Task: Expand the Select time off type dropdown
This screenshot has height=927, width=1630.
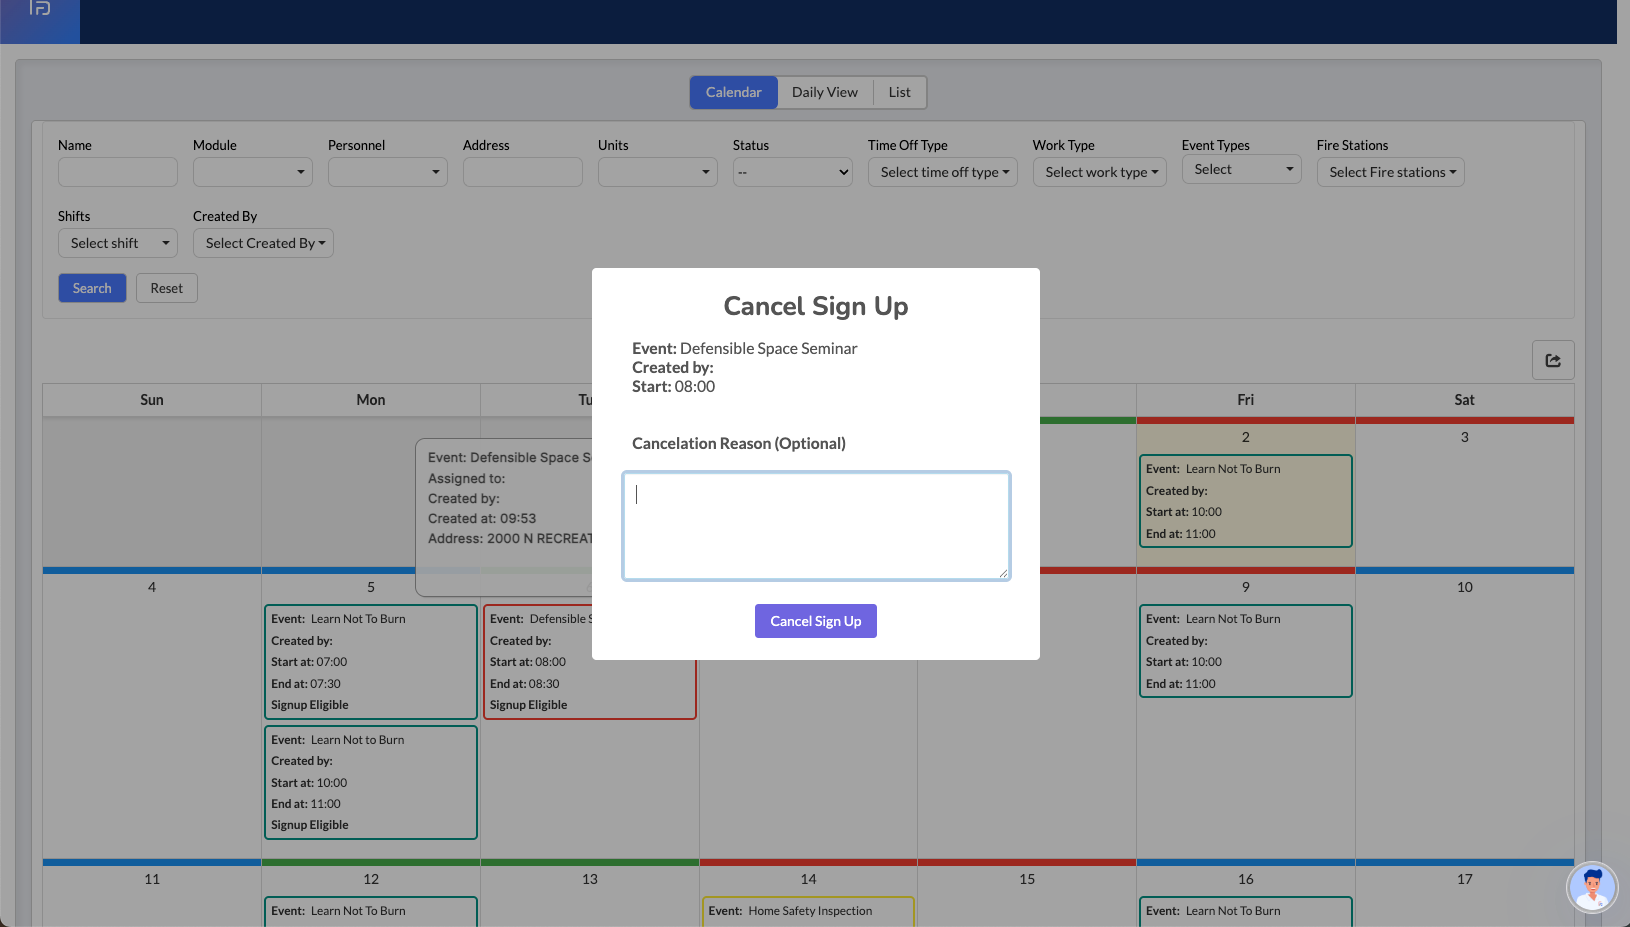Action: (942, 172)
